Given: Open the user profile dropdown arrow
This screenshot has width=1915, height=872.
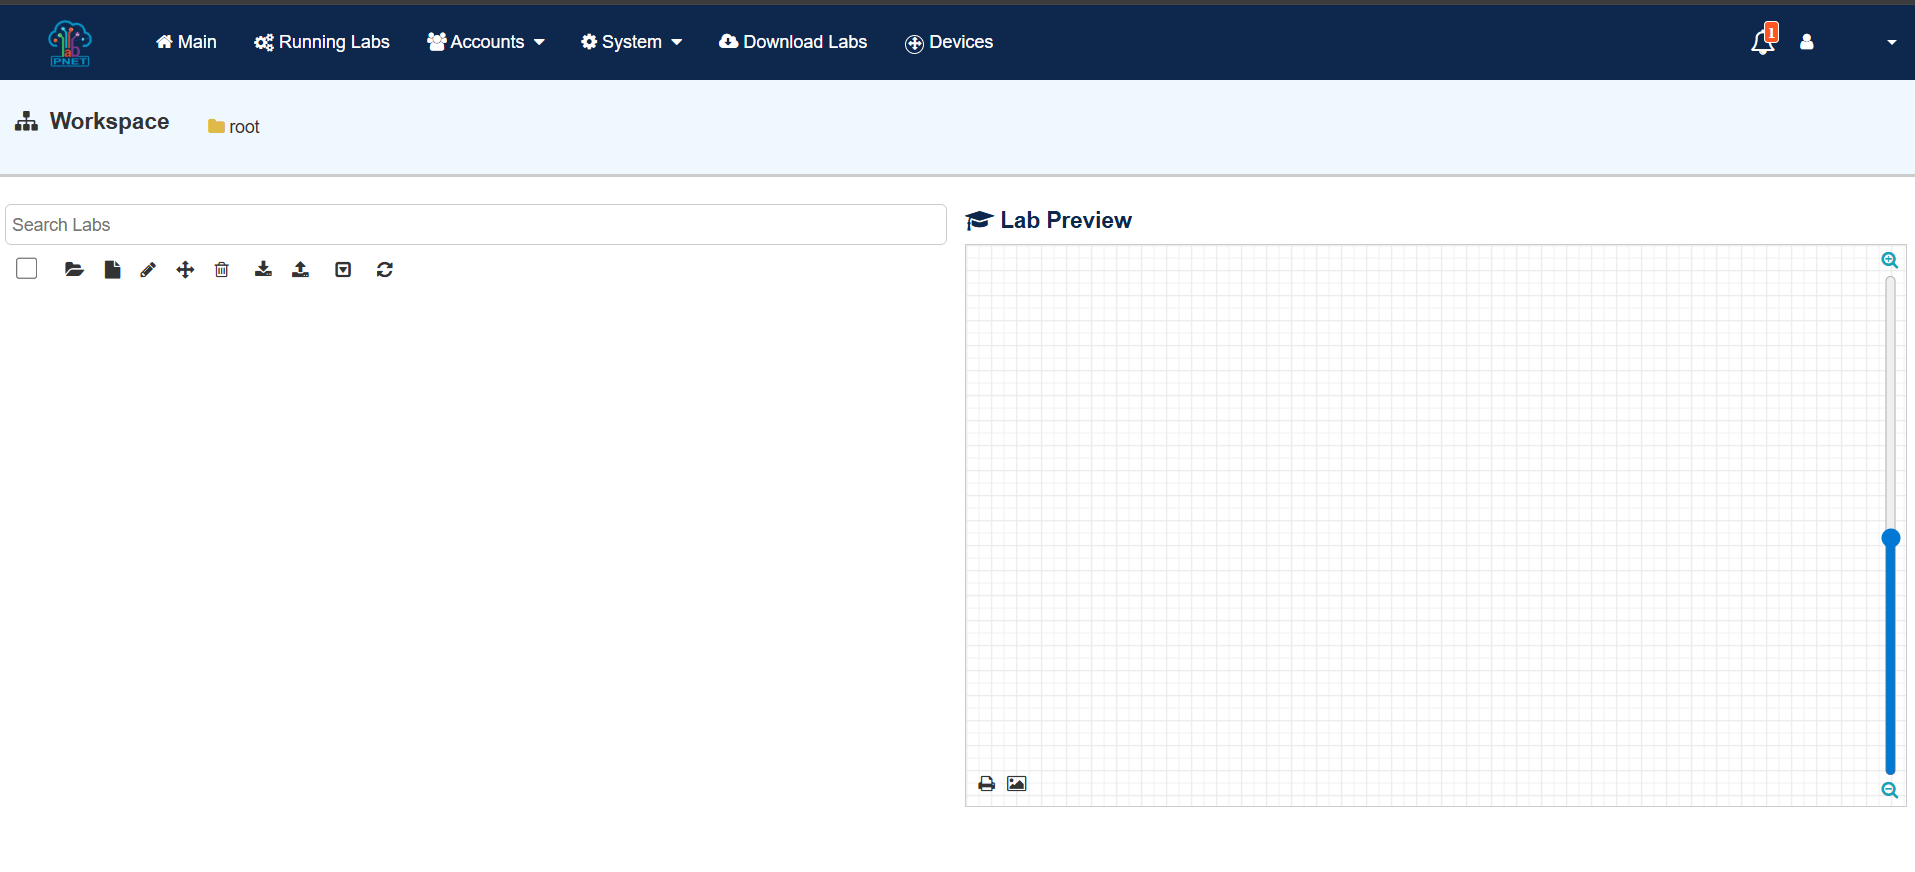Looking at the screenshot, I should point(1892,42).
